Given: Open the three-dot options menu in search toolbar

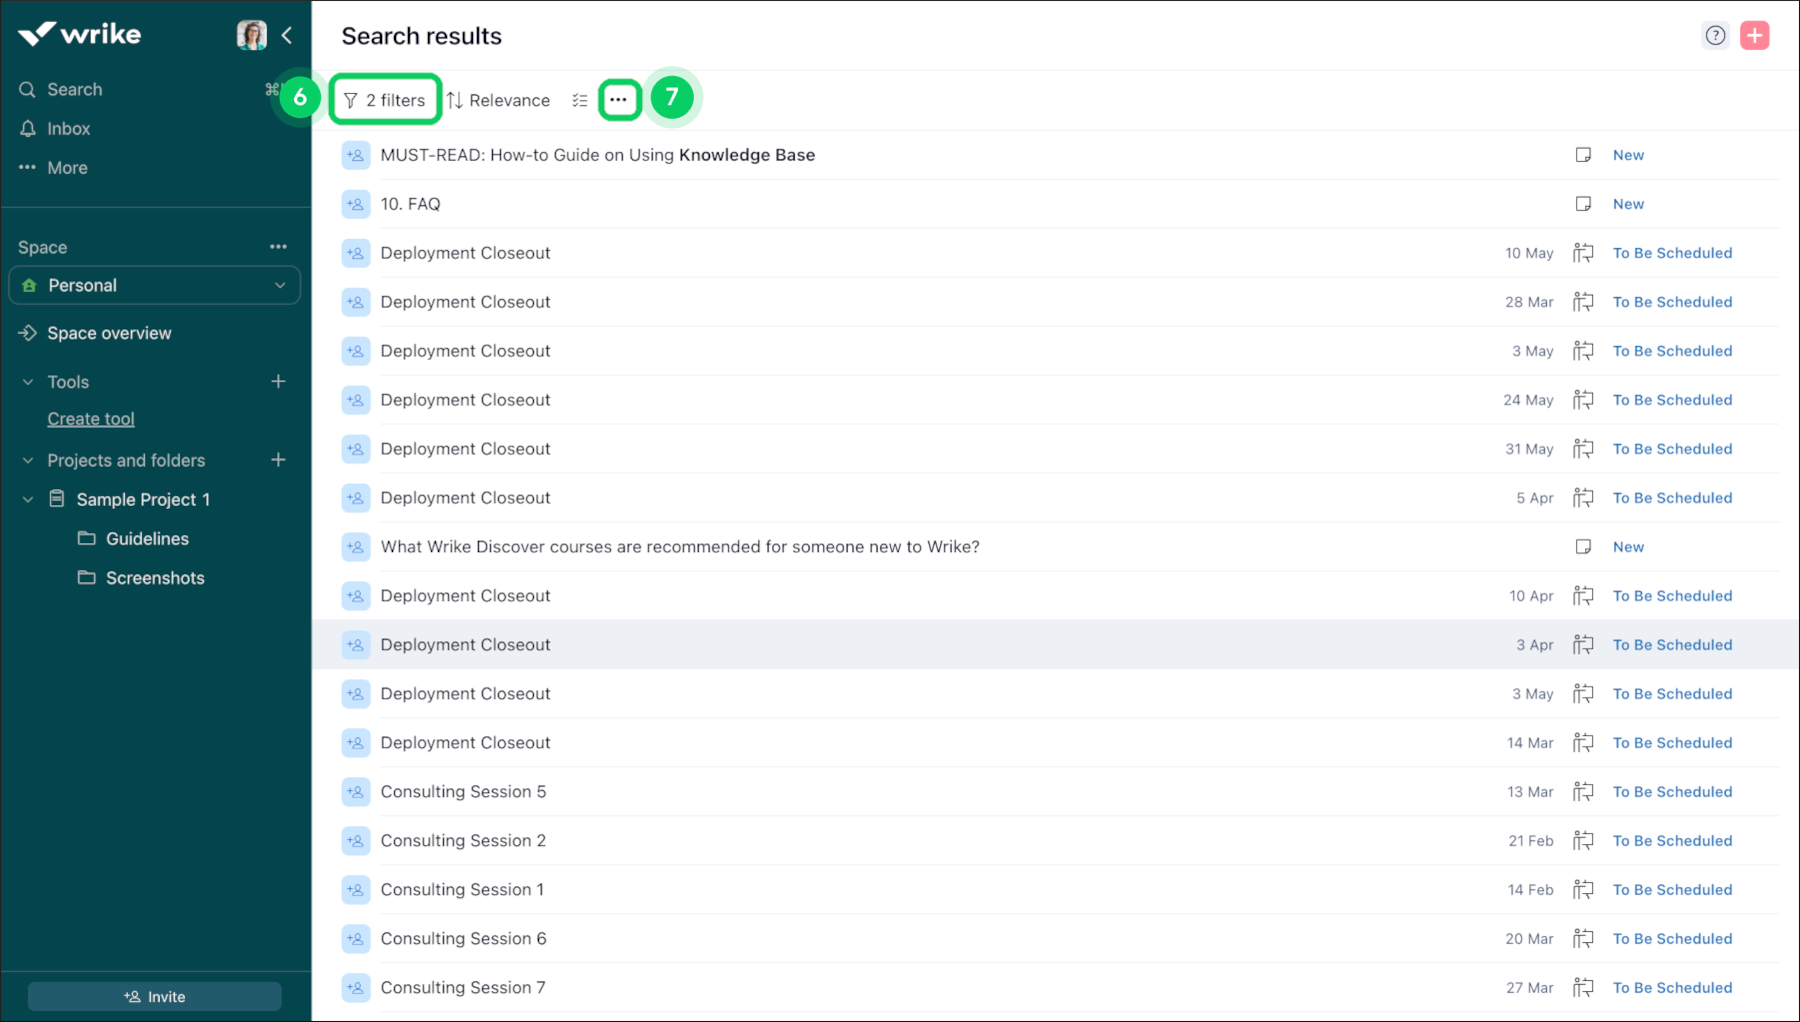Looking at the screenshot, I should (619, 99).
